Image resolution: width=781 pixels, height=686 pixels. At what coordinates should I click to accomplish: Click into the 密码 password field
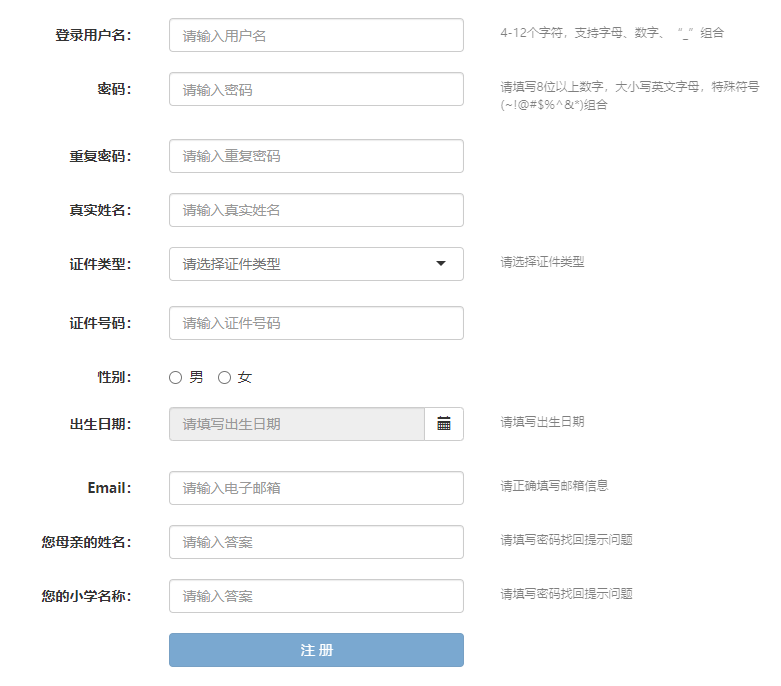pyautogui.click(x=316, y=89)
